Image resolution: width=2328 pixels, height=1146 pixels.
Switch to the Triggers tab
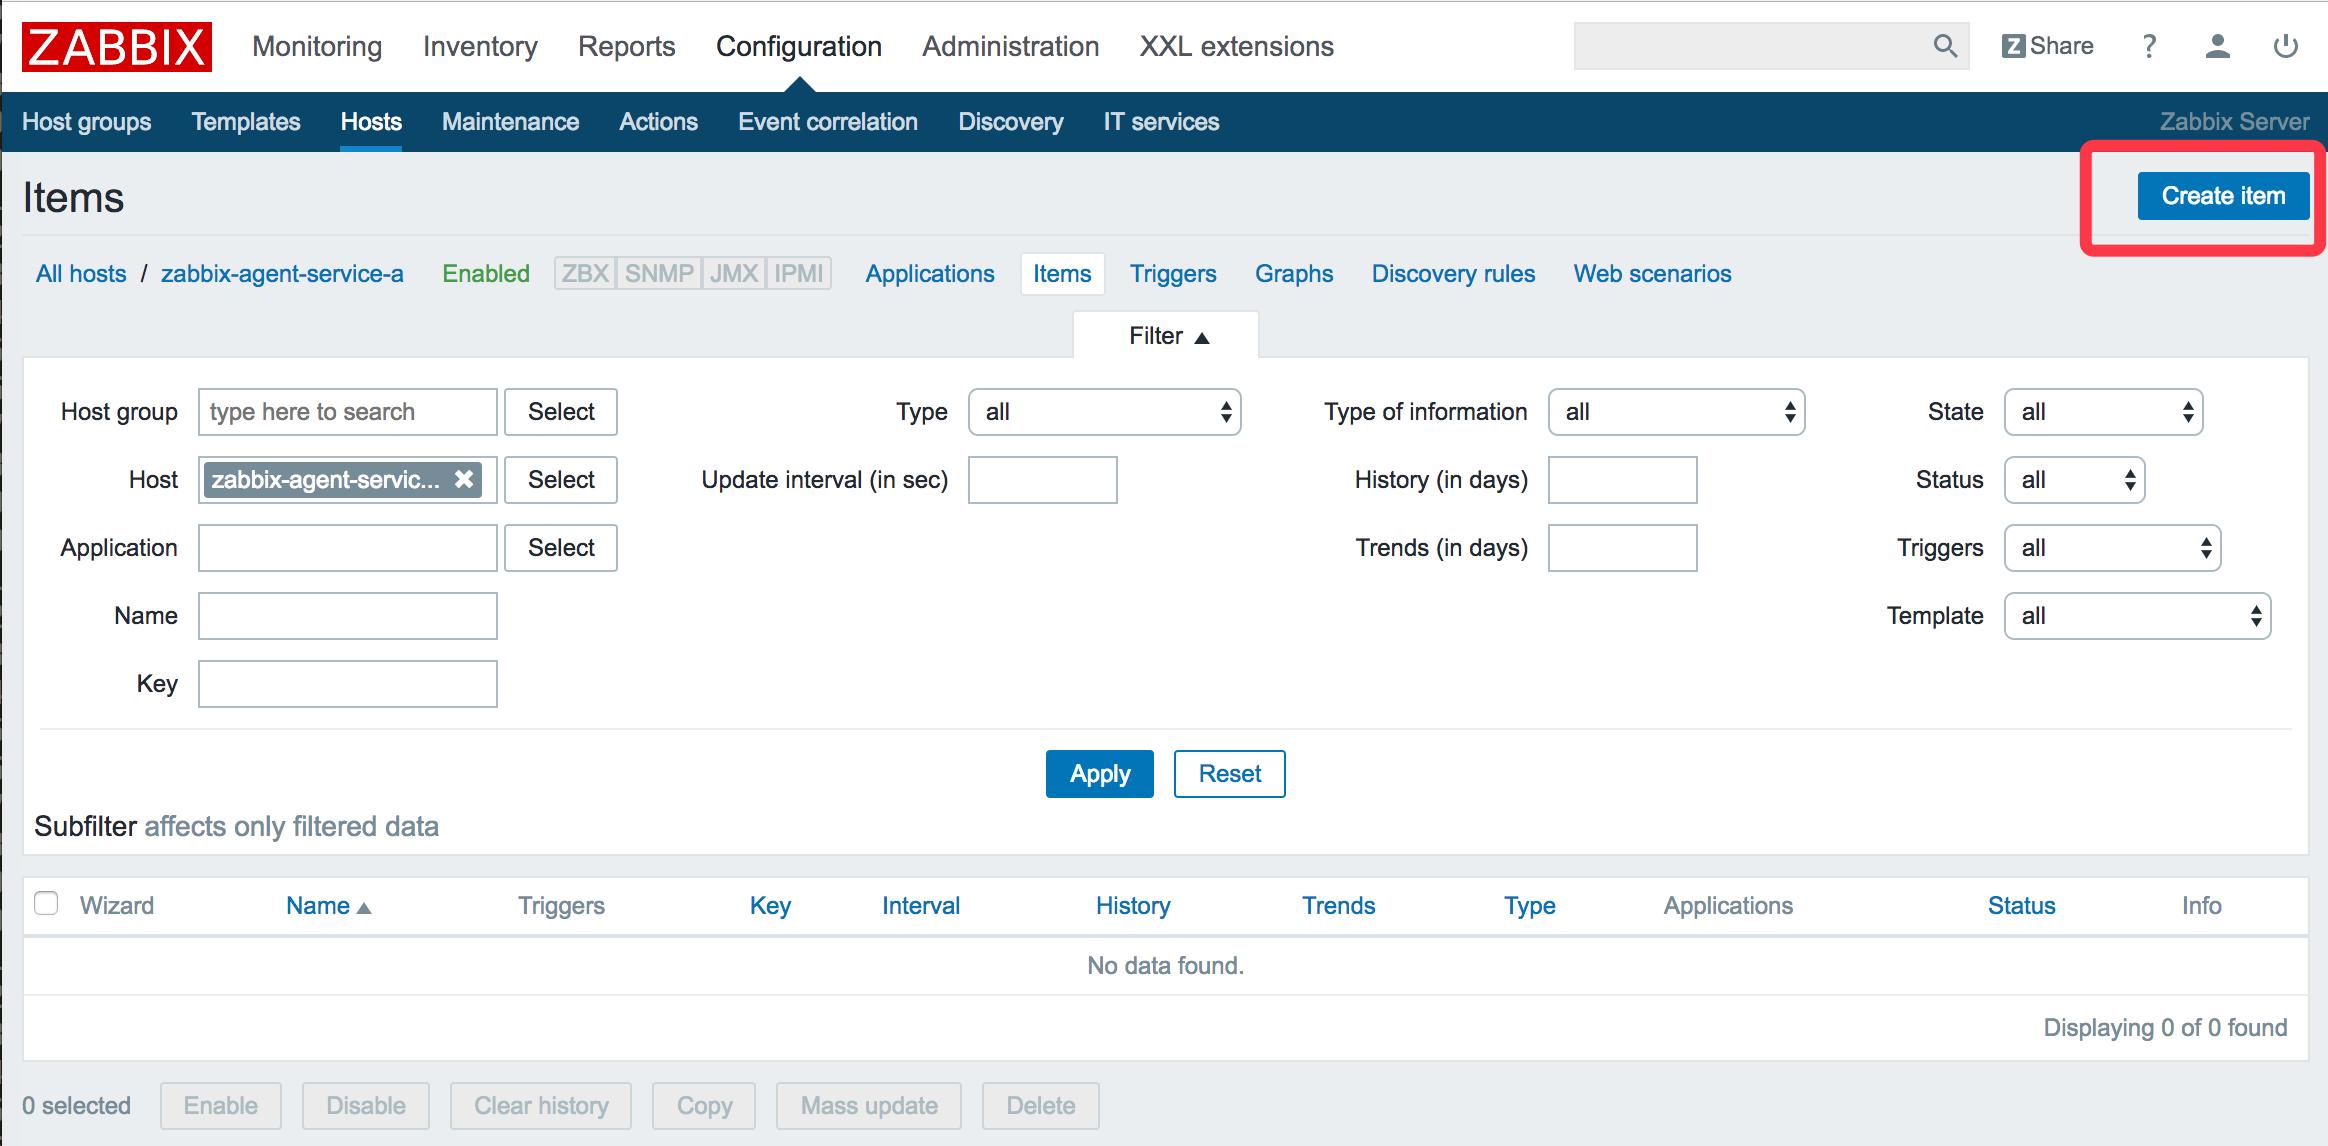(1174, 275)
